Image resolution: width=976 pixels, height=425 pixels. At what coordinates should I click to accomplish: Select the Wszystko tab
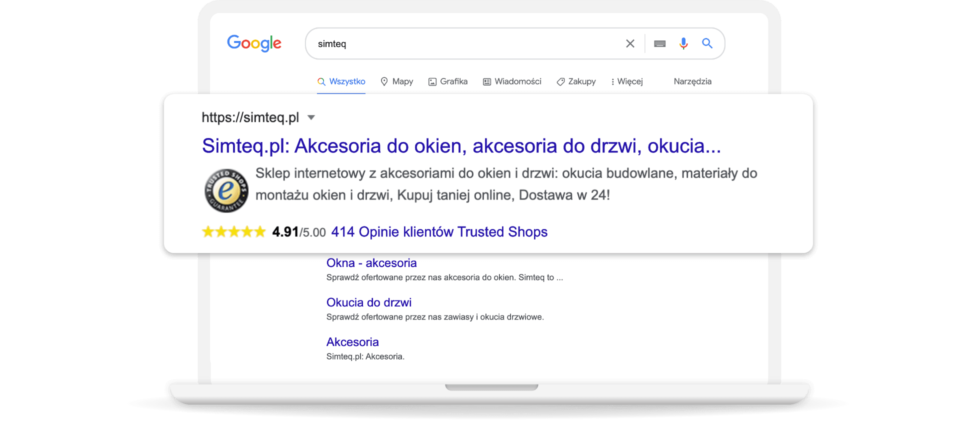[341, 82]
